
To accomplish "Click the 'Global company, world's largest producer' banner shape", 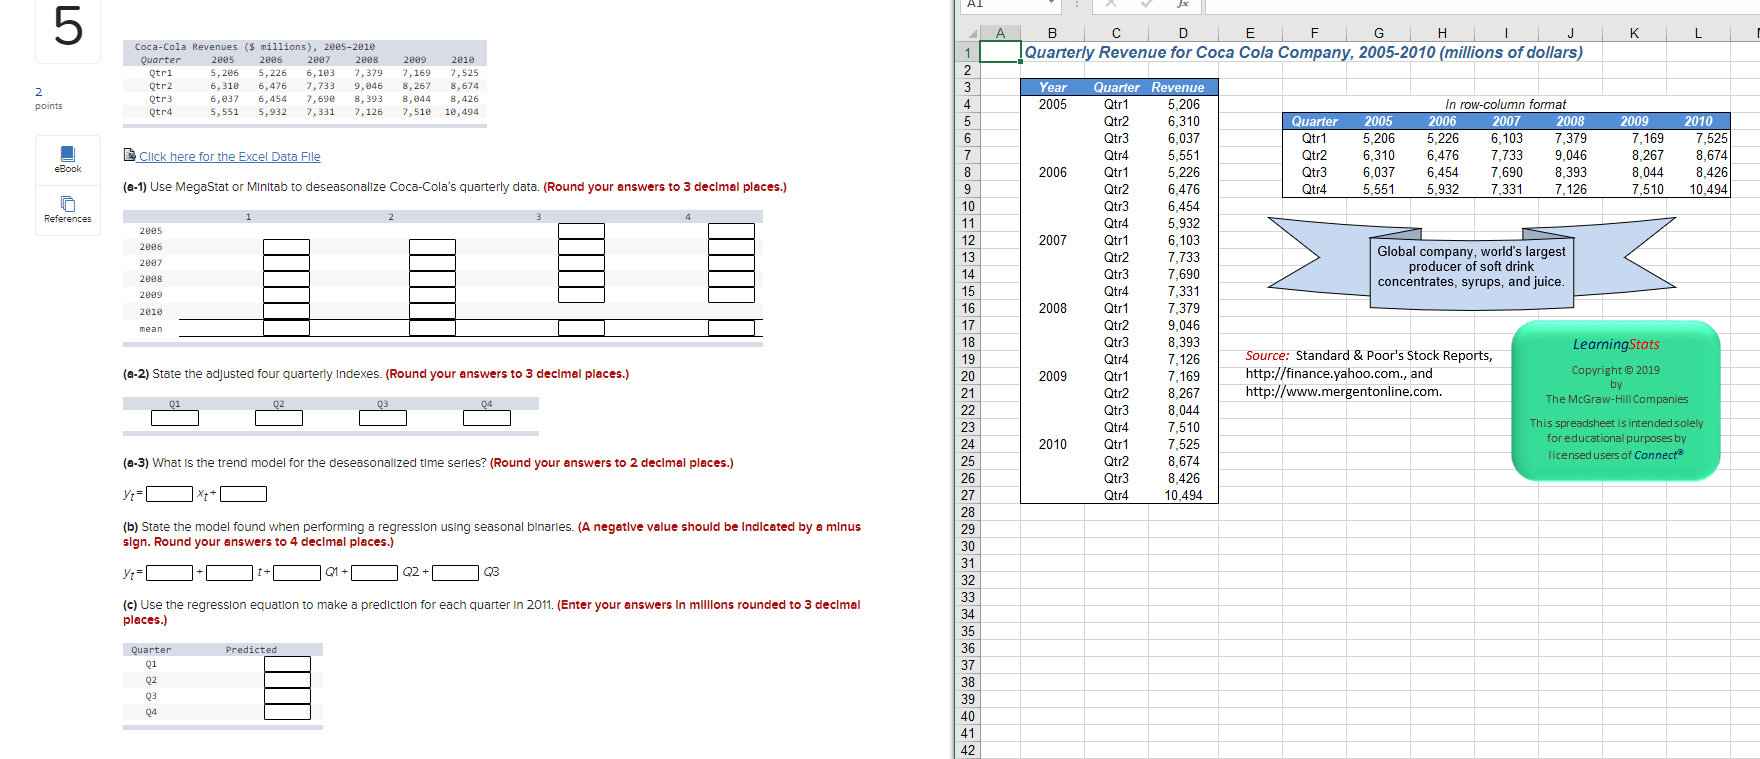I will point(1471,266).
